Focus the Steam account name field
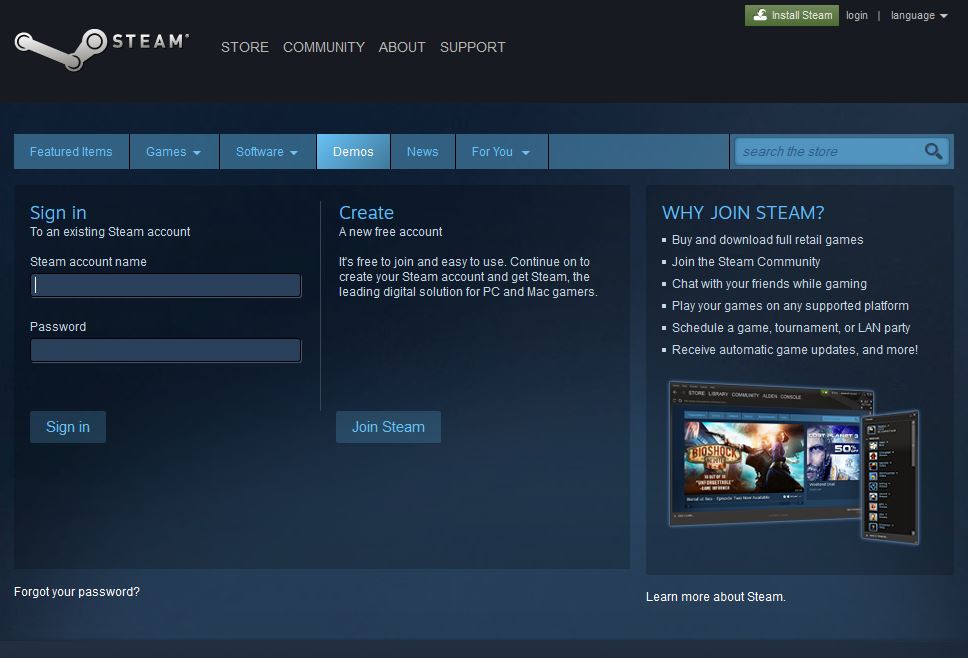Screen dimensions: 968x658 [165, 285]
